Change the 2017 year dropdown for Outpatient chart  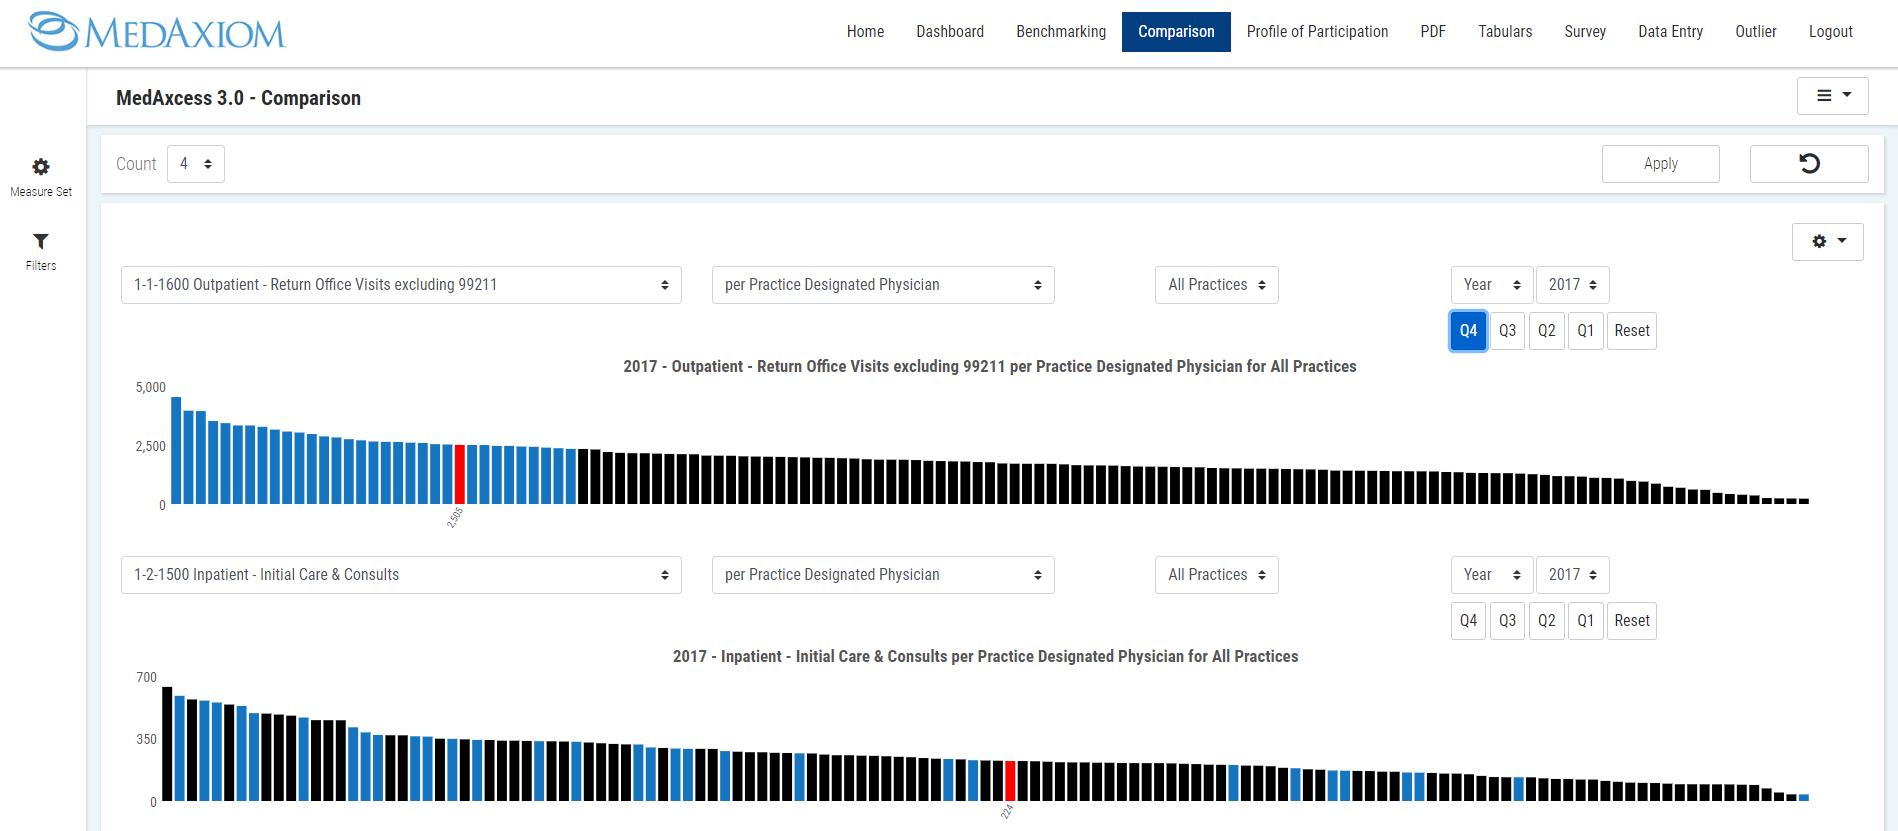(x=1572, y=285)
